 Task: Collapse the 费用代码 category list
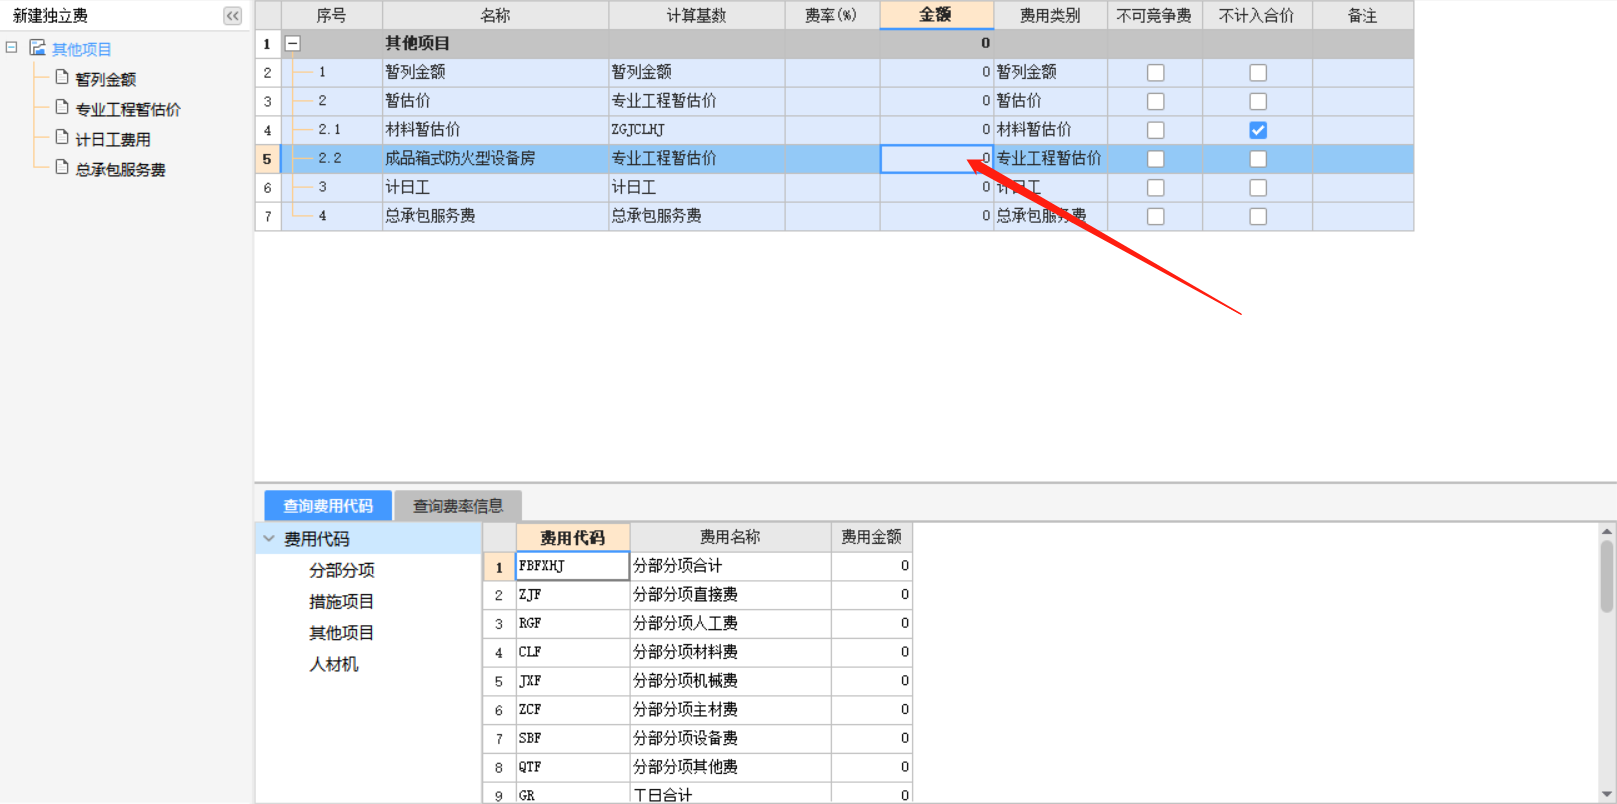[269, 538]
